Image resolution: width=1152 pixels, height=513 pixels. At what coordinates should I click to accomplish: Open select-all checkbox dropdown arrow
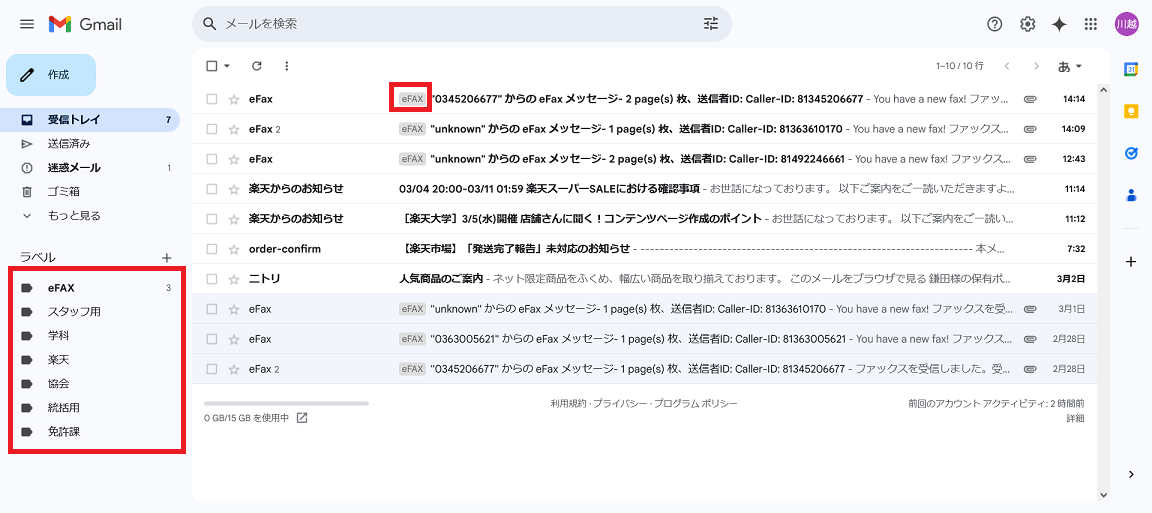tap(227, 66)
